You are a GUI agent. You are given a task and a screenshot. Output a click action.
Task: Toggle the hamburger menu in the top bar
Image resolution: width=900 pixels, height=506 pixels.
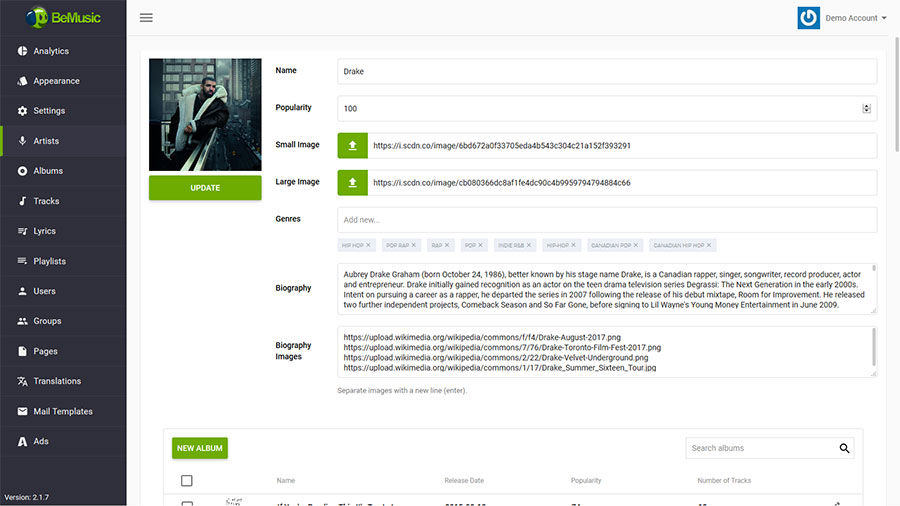tap(146, 18)
